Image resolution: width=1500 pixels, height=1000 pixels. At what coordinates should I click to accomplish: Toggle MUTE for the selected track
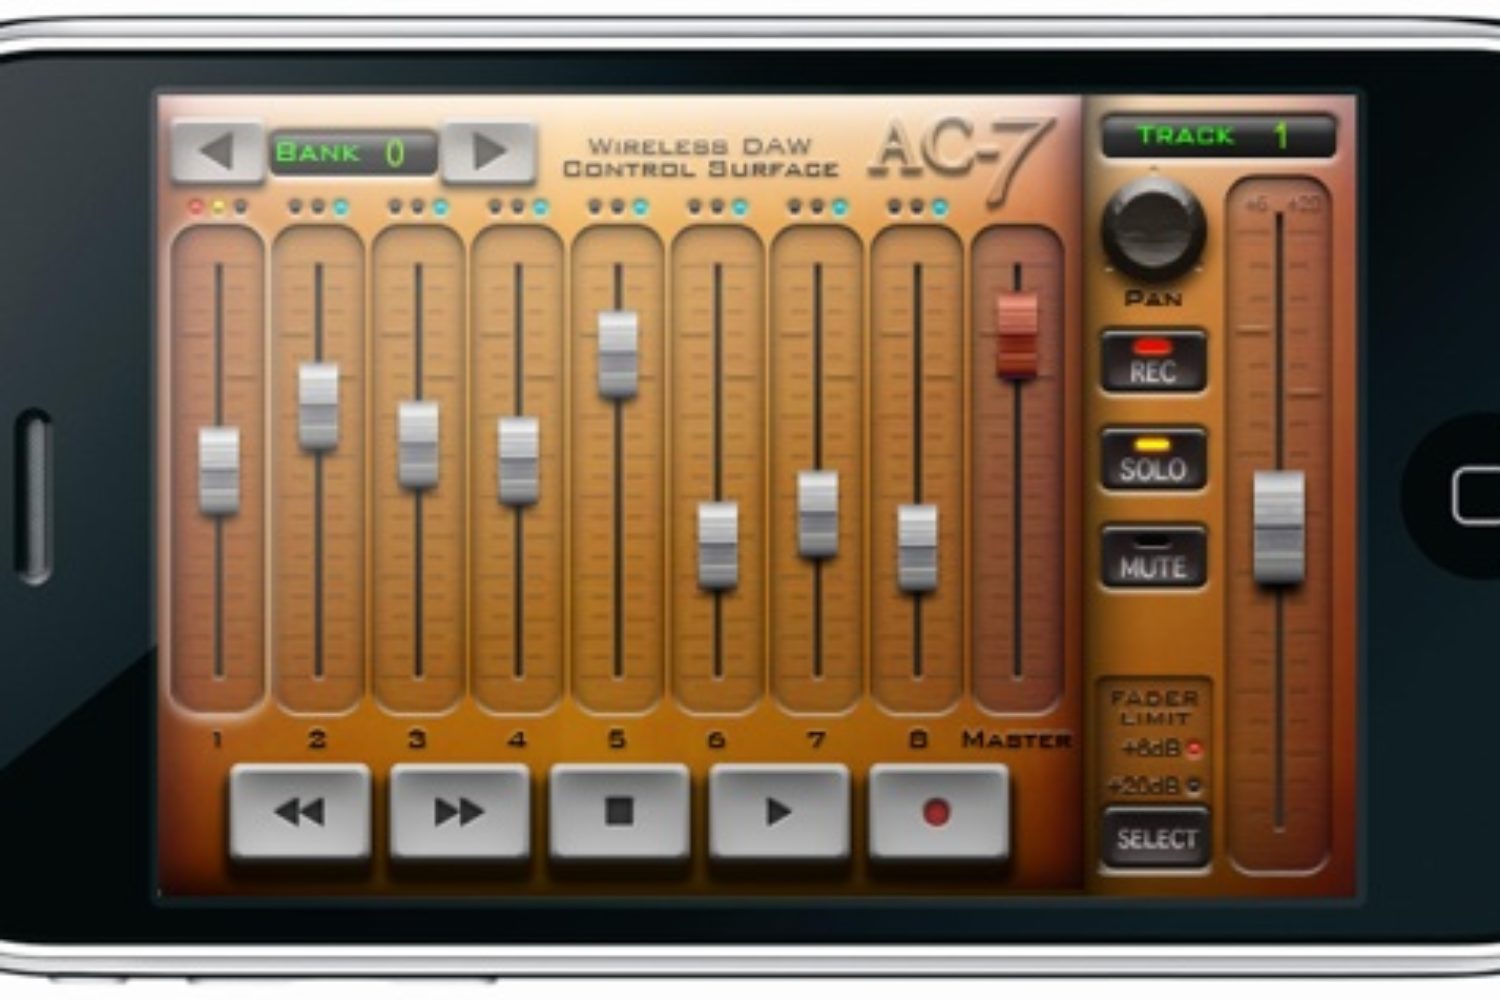point(1153,558)
